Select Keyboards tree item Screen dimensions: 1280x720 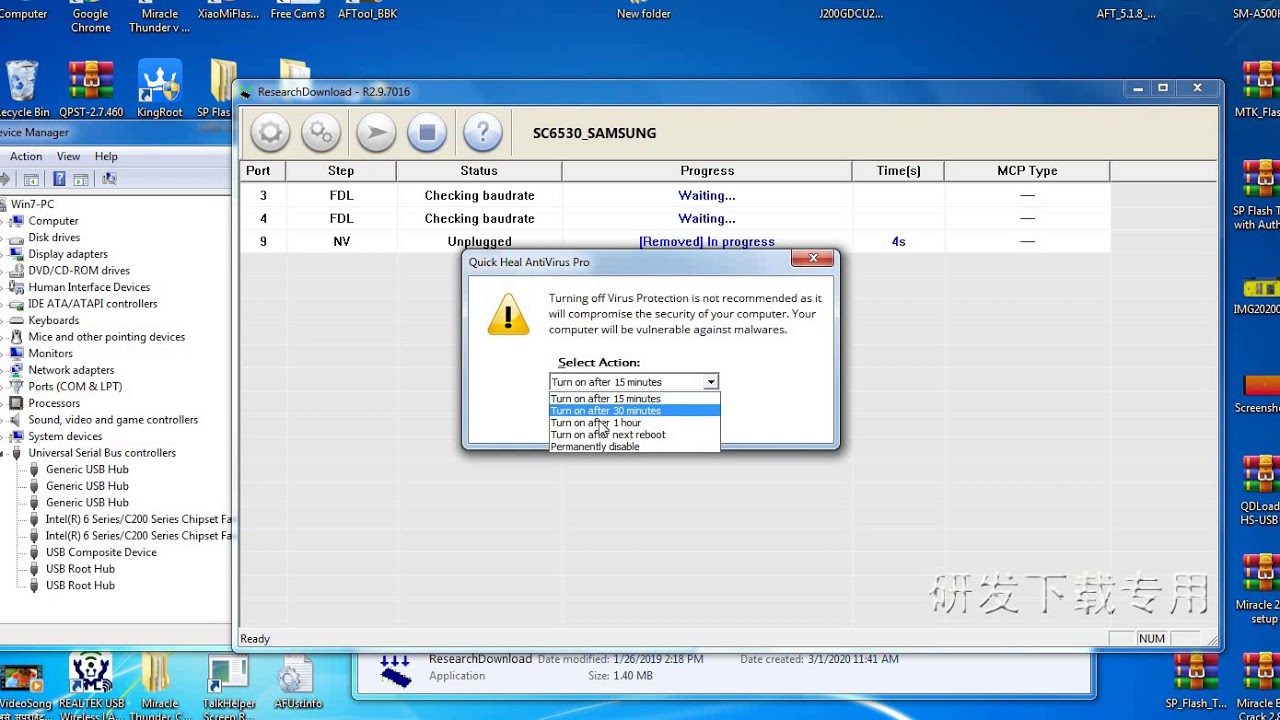click(54, 320)
